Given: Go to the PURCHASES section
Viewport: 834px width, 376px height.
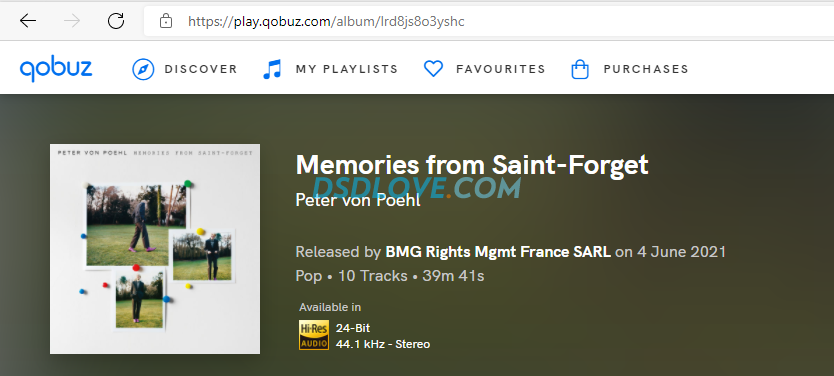Looking at the screenshot, I should 646,69.
